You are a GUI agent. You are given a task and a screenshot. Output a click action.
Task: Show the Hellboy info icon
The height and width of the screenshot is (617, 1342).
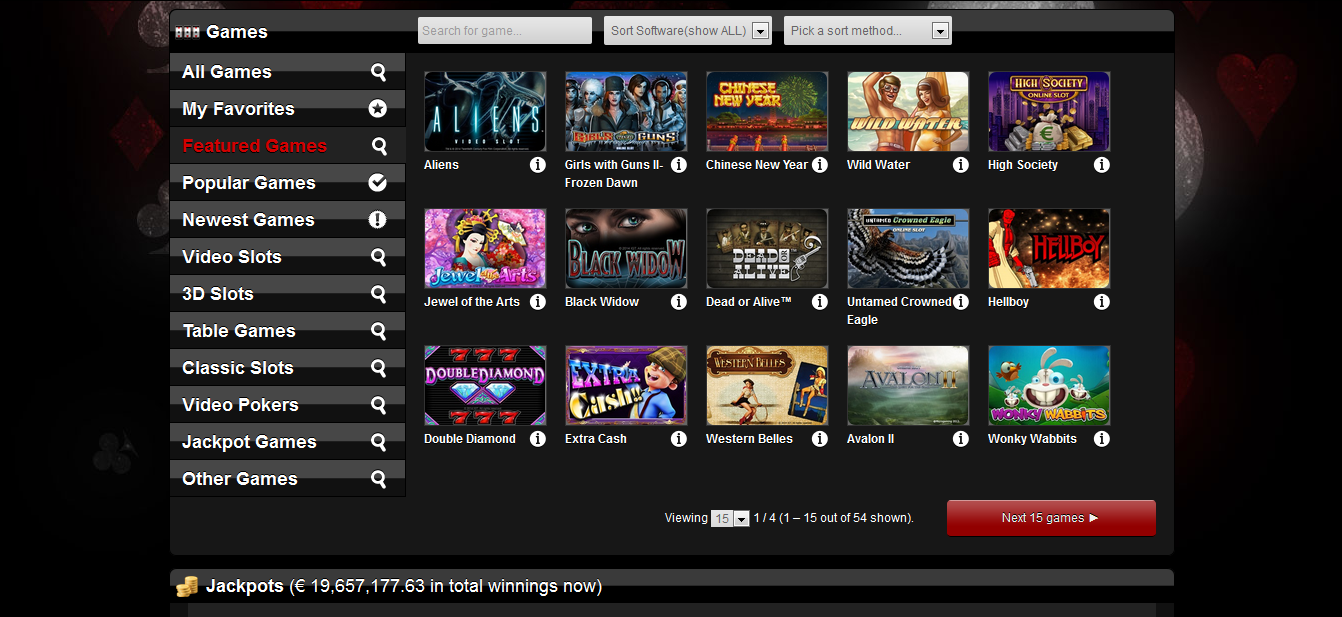click(x=1102, y=302)
